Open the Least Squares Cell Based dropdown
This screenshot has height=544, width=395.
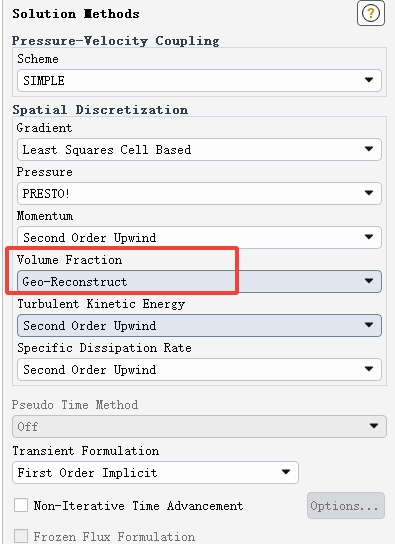coord(199,150)
